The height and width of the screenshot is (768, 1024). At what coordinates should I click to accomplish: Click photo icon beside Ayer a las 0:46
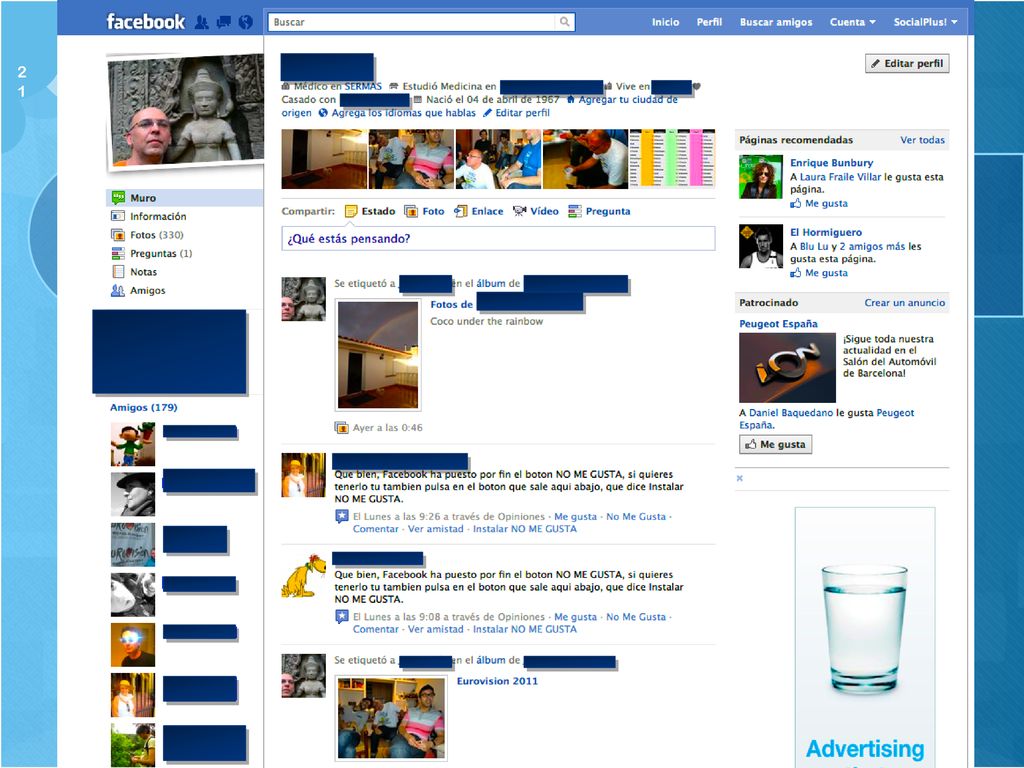341,428
